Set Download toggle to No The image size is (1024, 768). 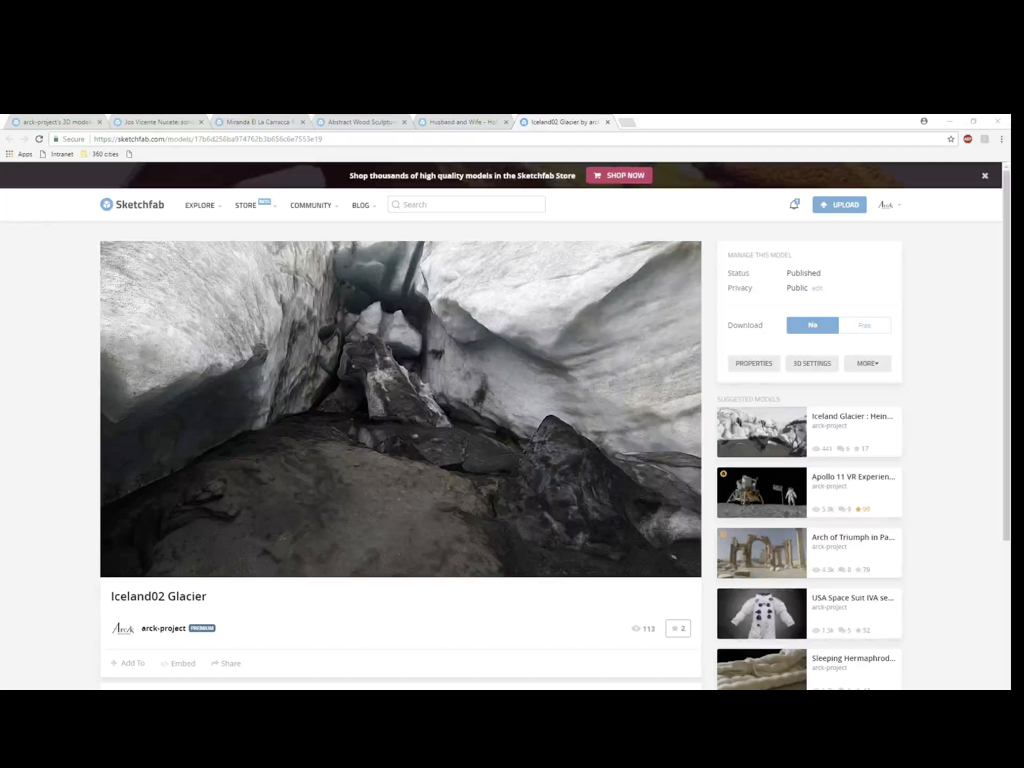click(x=812, y=325)
